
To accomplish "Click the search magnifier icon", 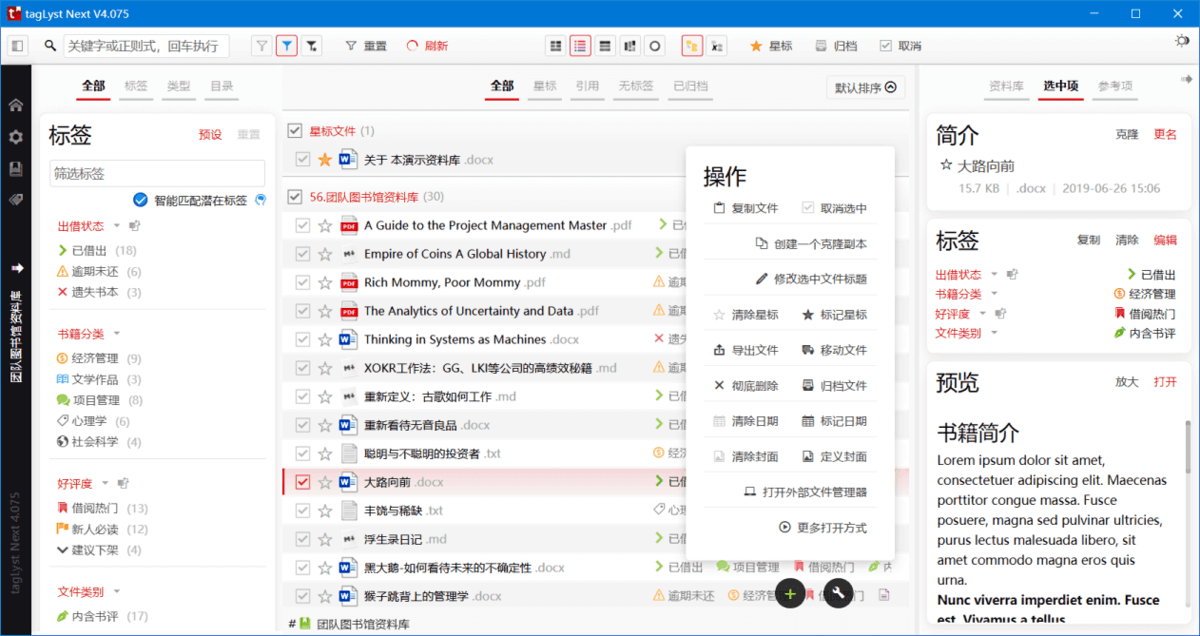I will [x=50, y=46].
